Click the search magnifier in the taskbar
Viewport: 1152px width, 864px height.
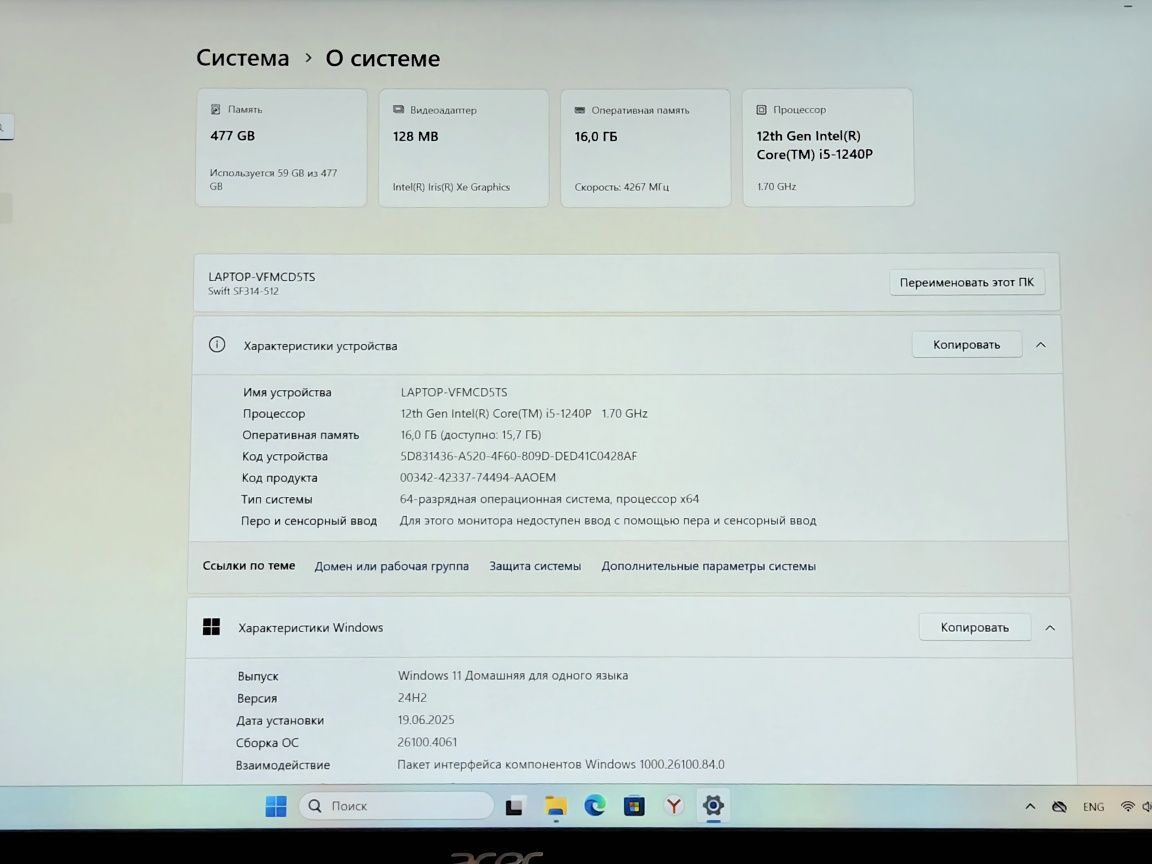tap(314, 806)
